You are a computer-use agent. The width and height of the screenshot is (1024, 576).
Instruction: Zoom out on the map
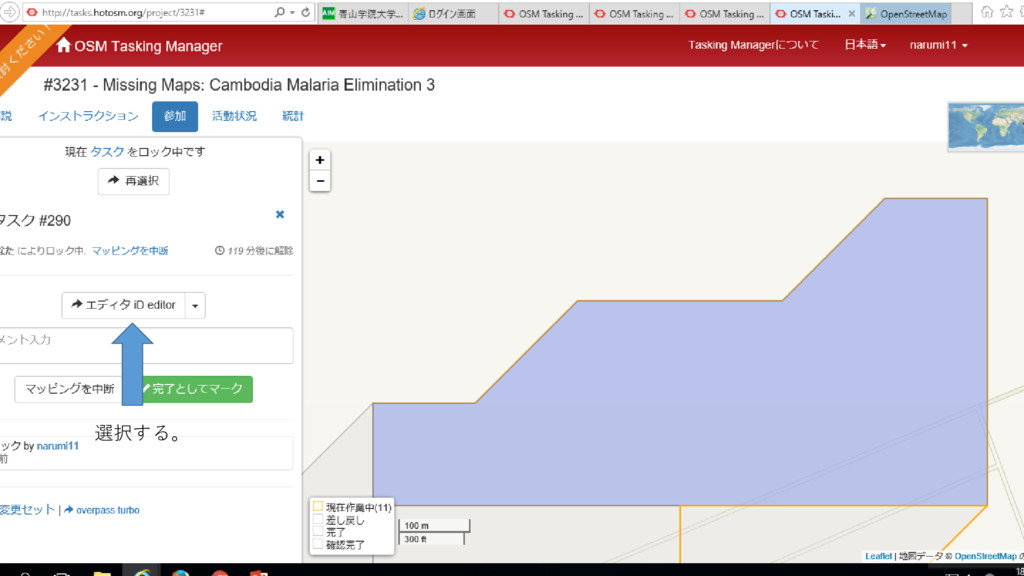point(320,181)
